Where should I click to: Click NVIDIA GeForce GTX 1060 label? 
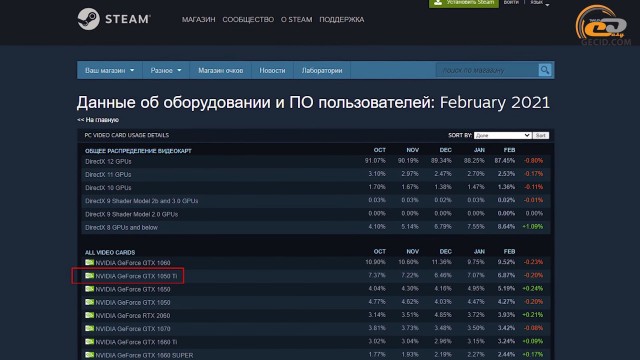coord(133,263)
